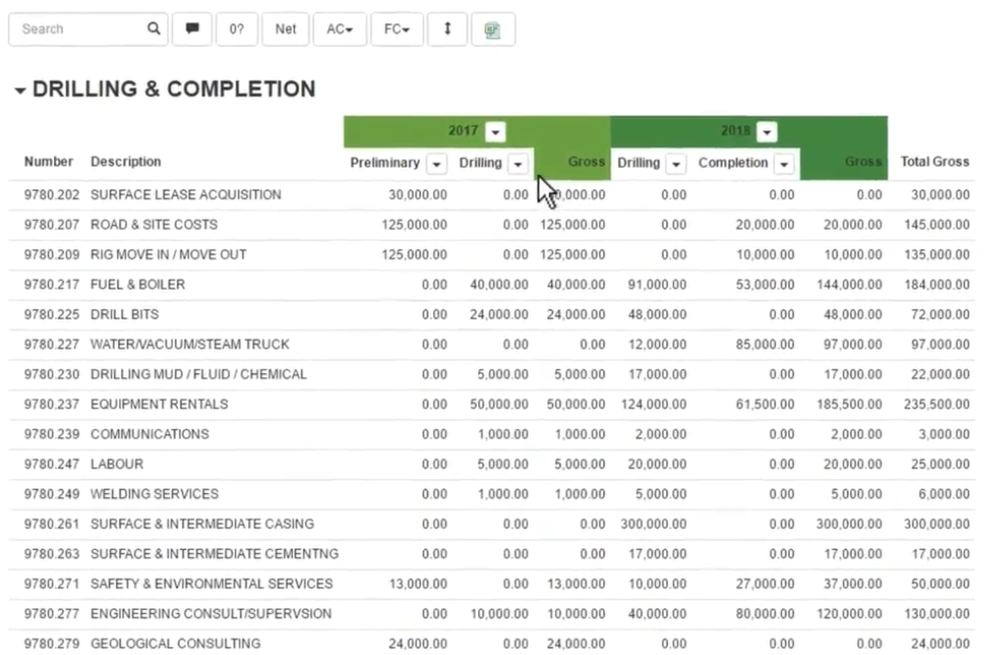Image resolution: width=1000 pixels, height=655 pixels.
Task: Select SURFACE LEASE ACQUISITION description
Action: pyautogui.click(x=186, y=195)
